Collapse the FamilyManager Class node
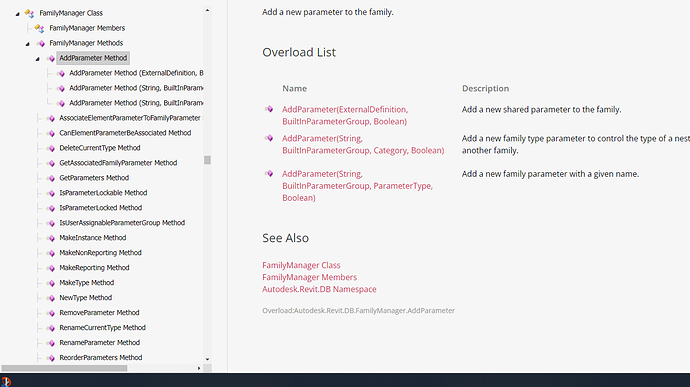 [x=18, y=14]
